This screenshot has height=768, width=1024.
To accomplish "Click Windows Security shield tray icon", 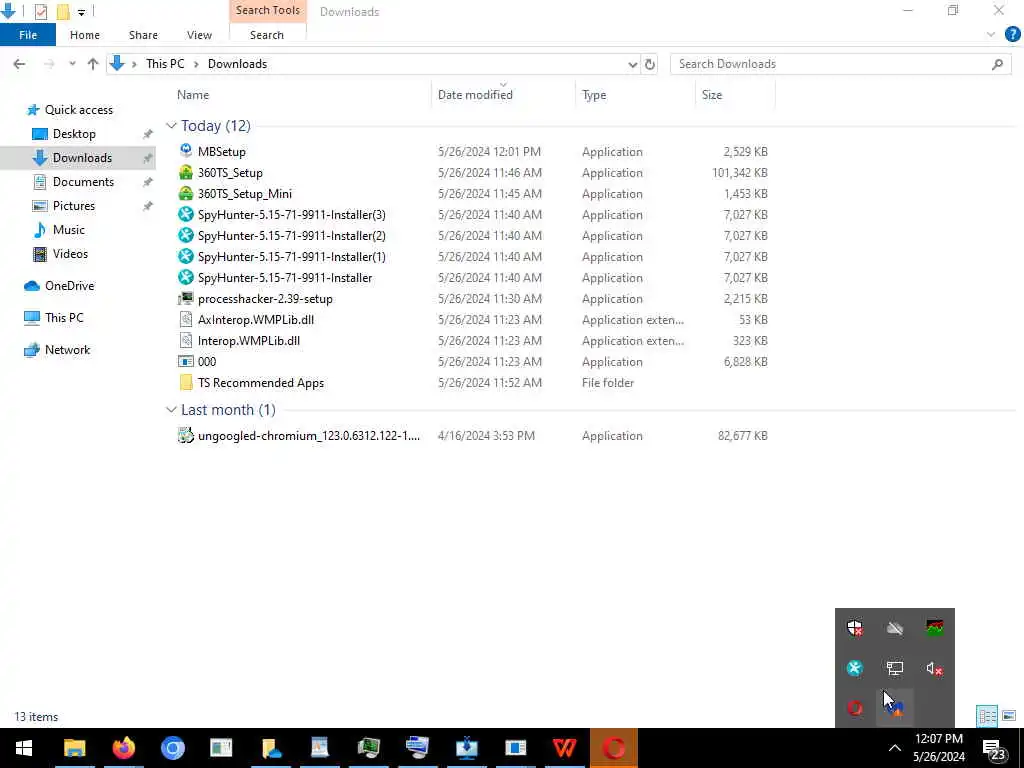I will click(x=855, y=628).
